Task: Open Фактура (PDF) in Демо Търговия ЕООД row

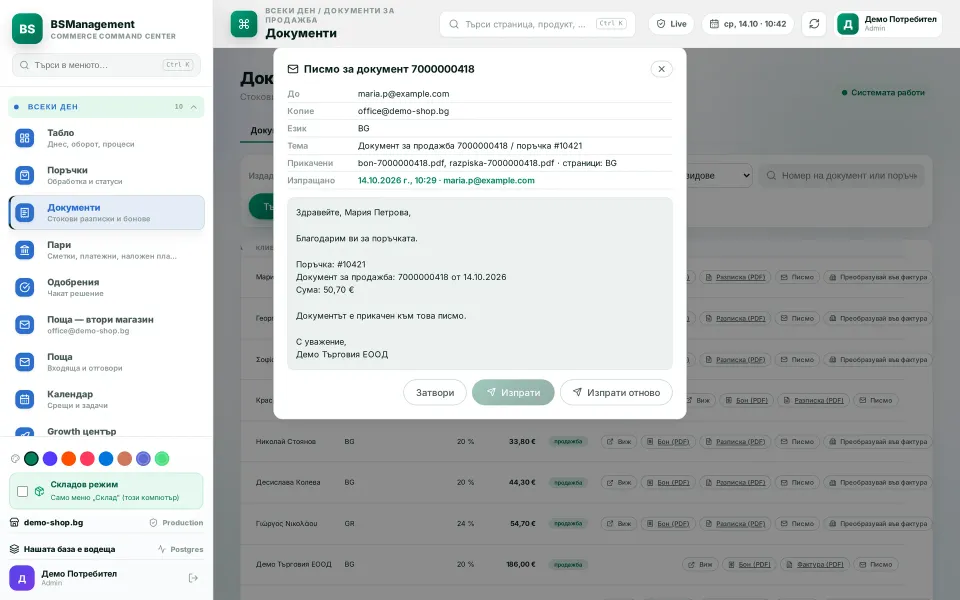Action: (x=814, y=564)
